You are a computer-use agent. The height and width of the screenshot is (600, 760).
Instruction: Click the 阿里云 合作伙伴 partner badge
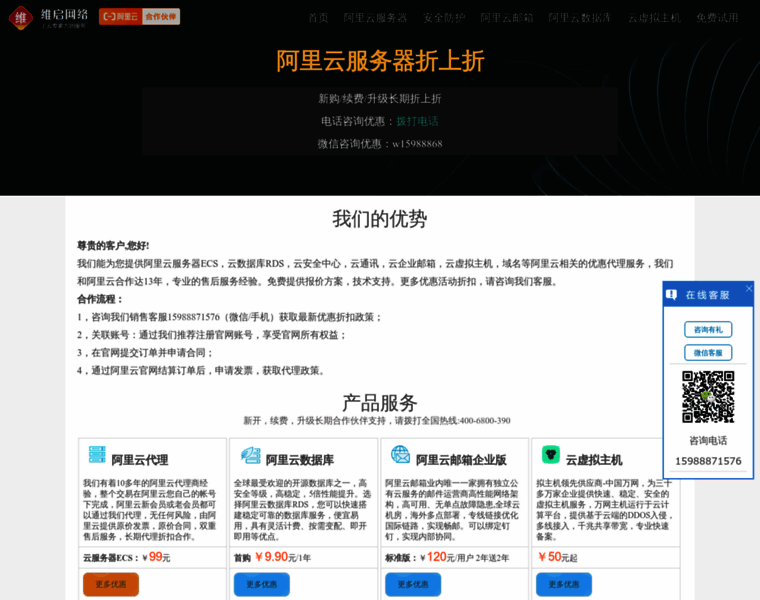pyautogui.click(x=139, y=16)
